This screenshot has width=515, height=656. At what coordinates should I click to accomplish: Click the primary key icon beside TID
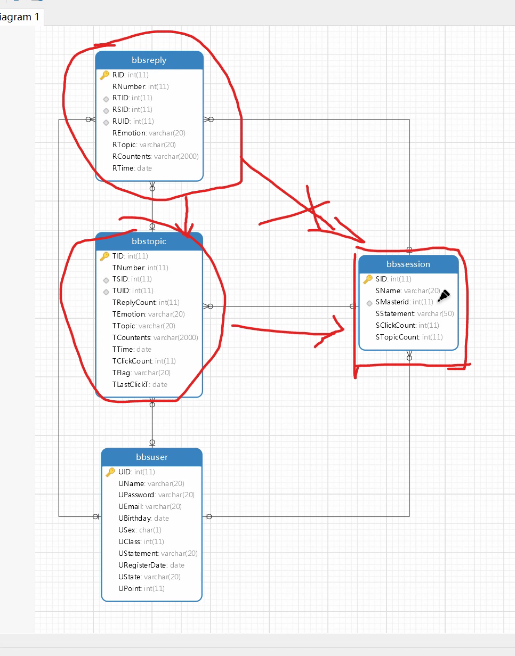coord(105,256)
